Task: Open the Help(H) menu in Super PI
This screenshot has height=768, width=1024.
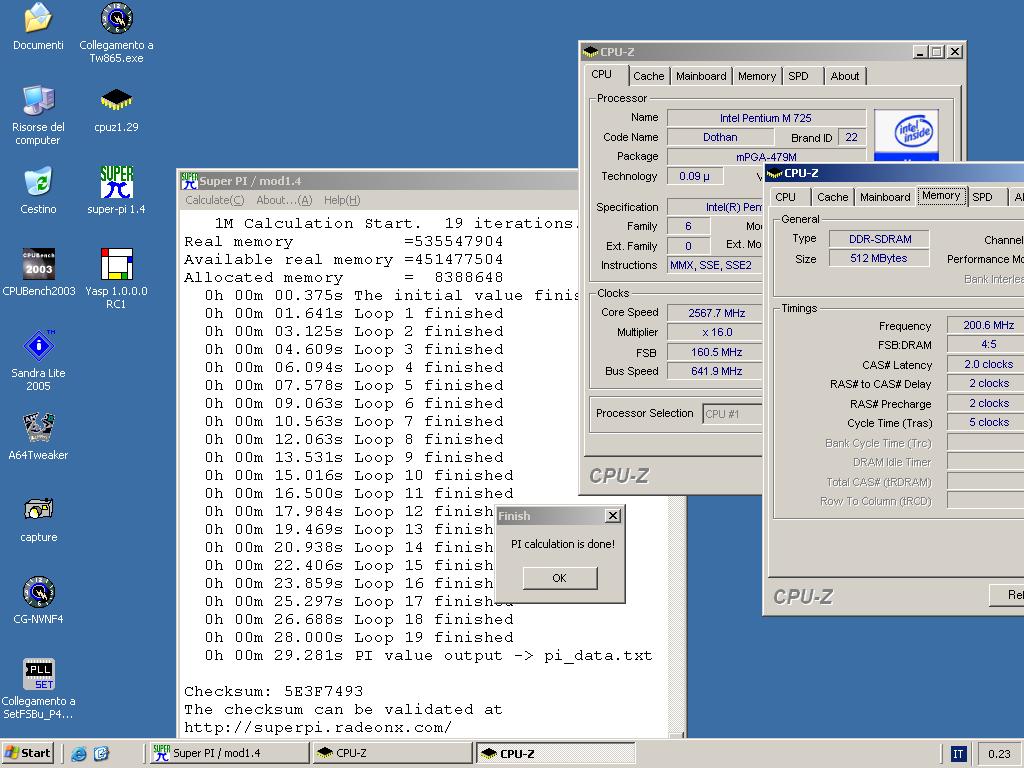Action: (x=342, y=200)
